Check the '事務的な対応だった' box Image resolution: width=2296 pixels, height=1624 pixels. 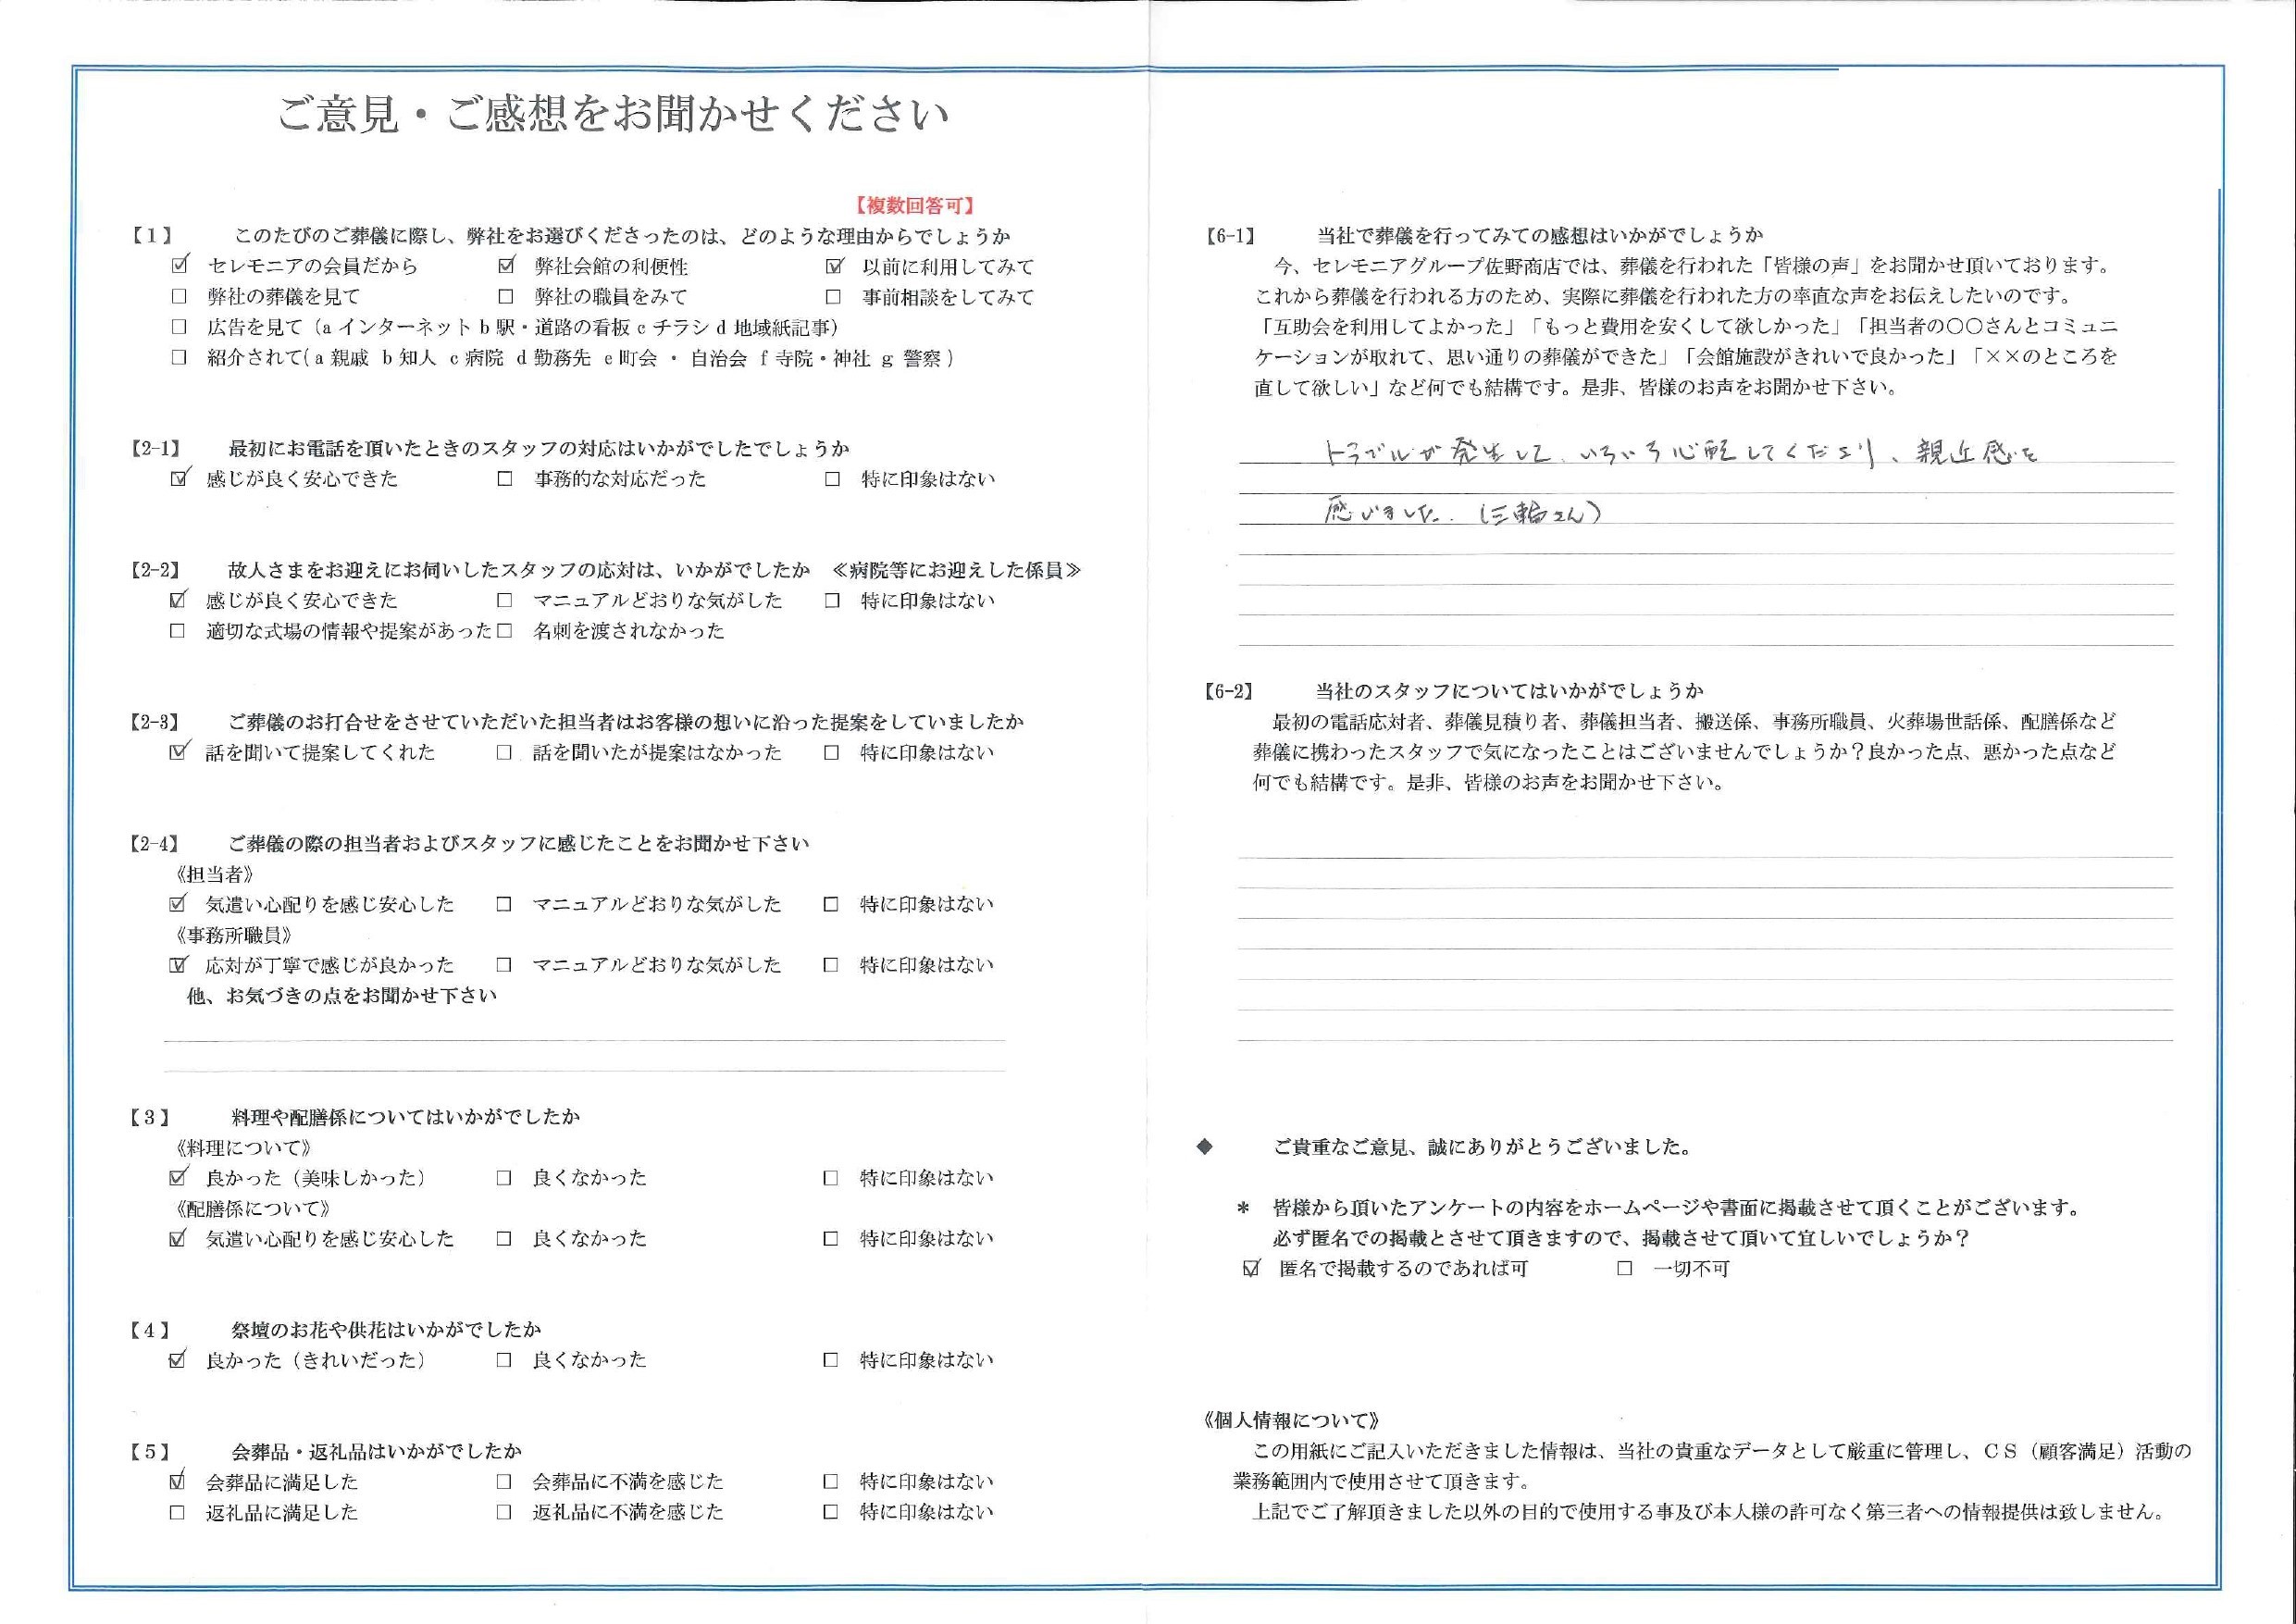pos(505,479)
